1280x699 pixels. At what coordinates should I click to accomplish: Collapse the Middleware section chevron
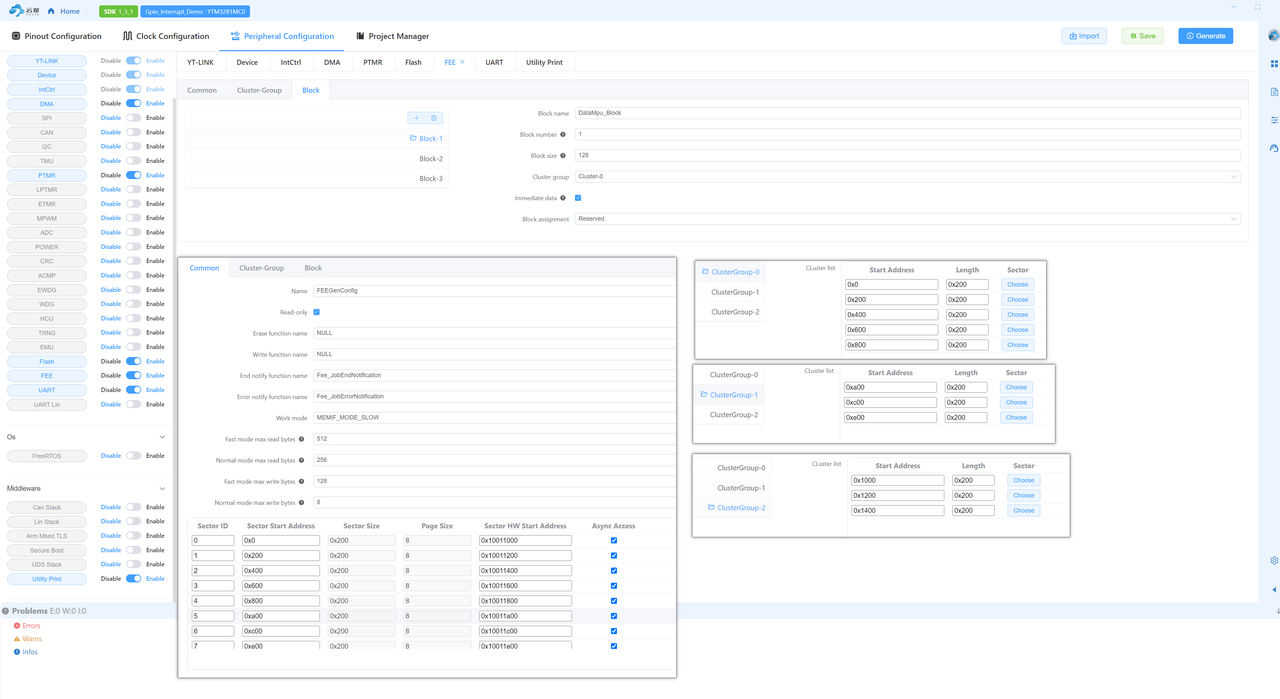click(162, 488)
